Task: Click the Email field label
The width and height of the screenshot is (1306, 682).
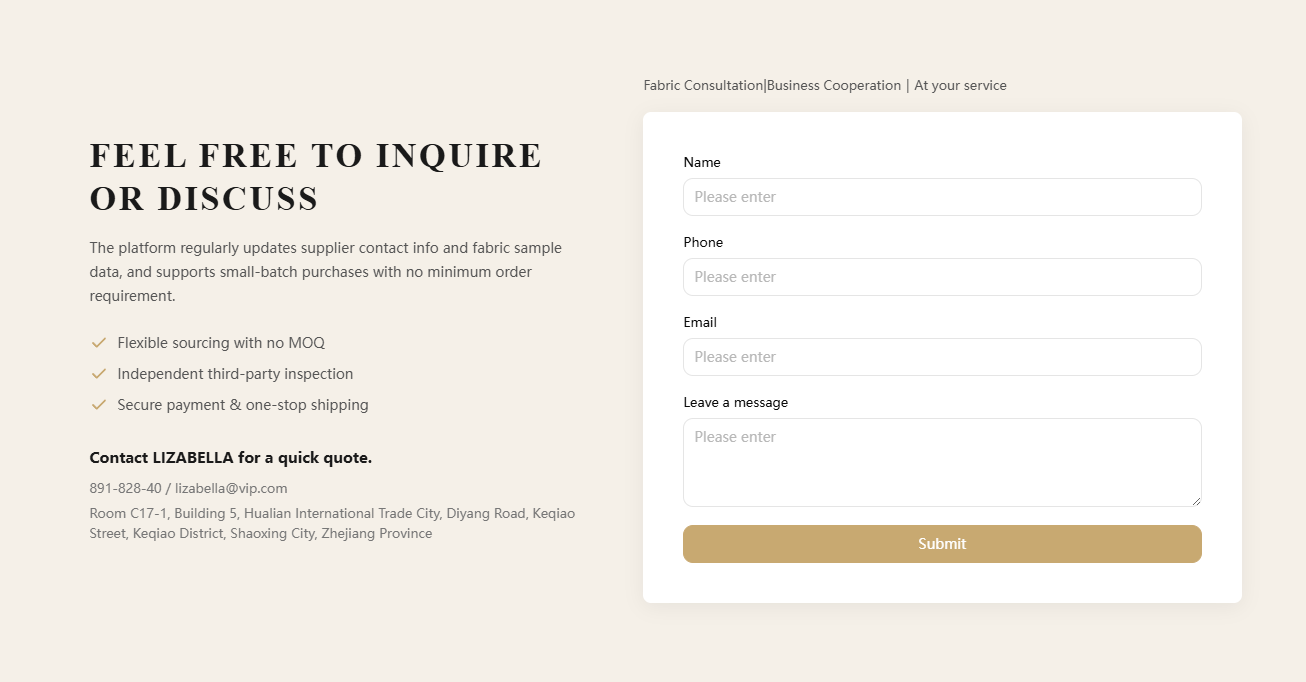Action: (700, 322)
